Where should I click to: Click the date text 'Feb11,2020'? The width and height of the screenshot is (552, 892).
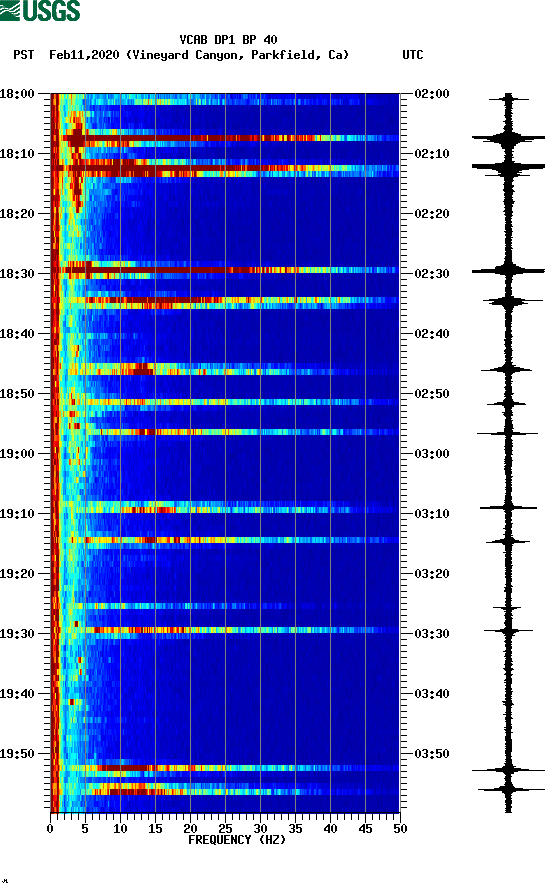[x=84, y=55]
